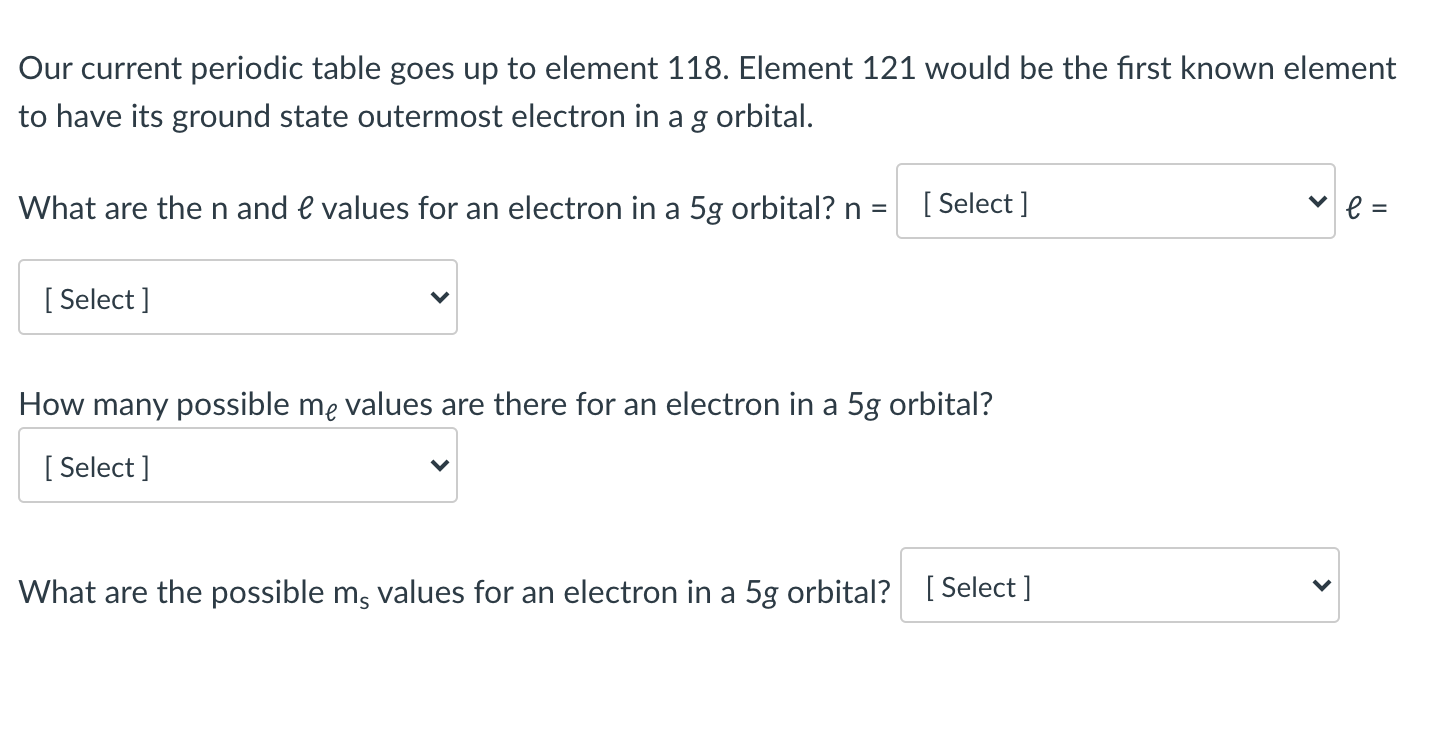
Task: Click the chevron arrow of the ℓ dropdown
Action: [437, 298]
